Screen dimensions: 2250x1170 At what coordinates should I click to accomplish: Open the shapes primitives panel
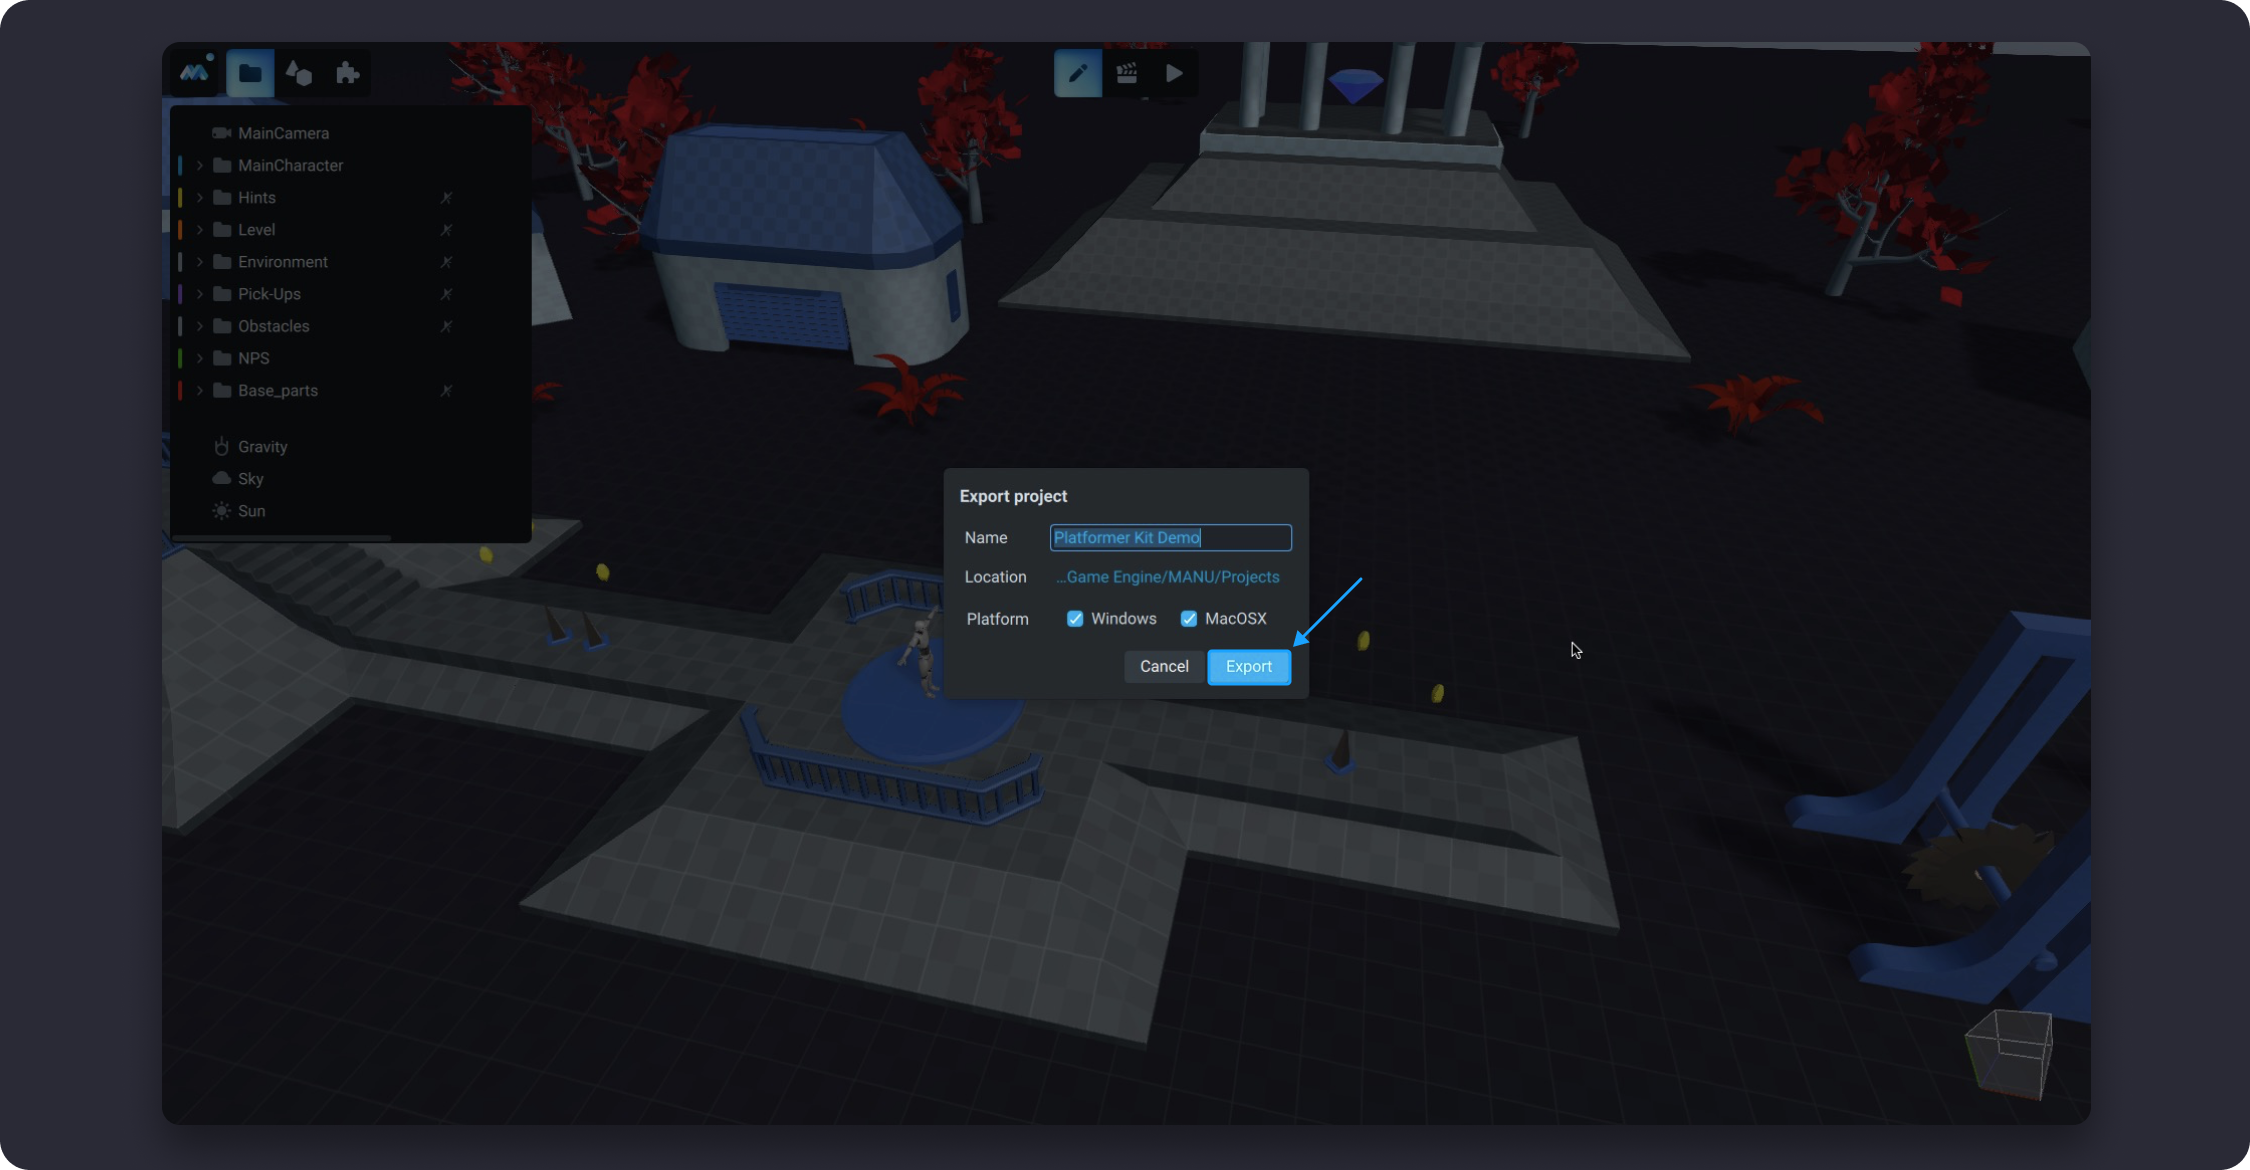pos(299,73)
